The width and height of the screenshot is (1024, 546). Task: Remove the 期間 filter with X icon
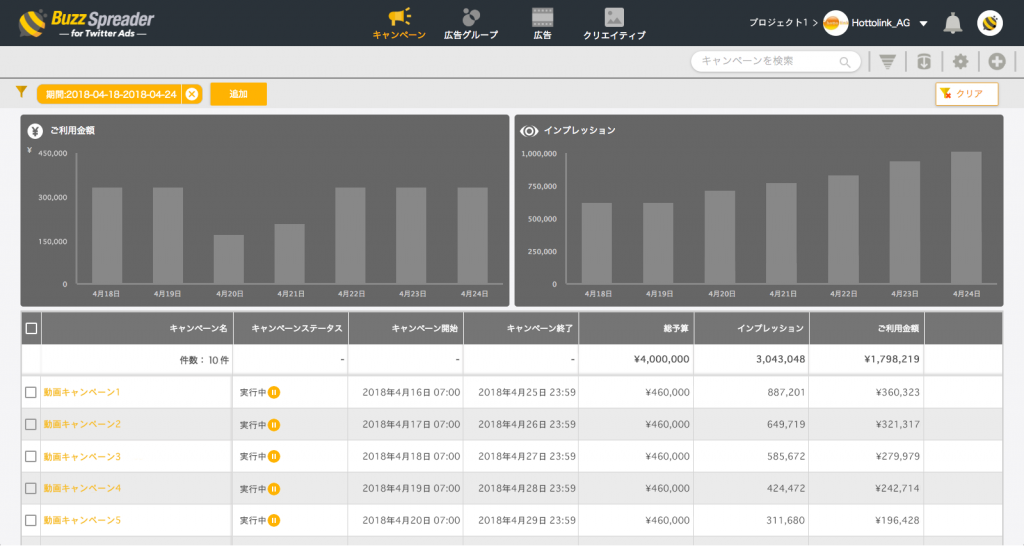[191, 94]
